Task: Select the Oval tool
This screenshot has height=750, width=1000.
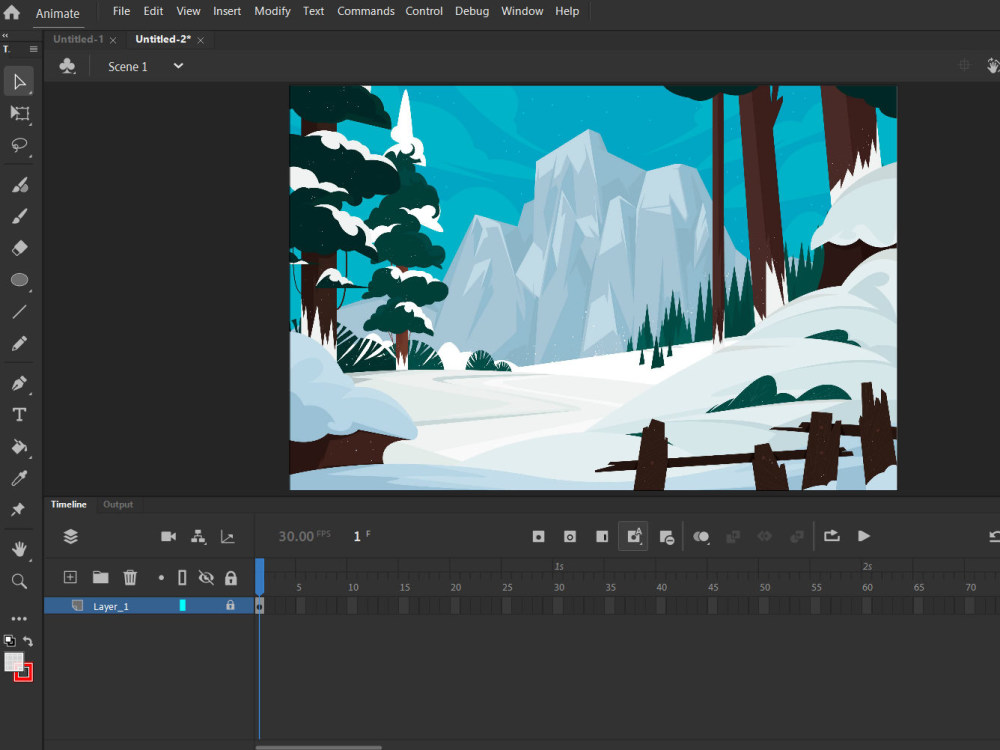Action: click(20, 280)
